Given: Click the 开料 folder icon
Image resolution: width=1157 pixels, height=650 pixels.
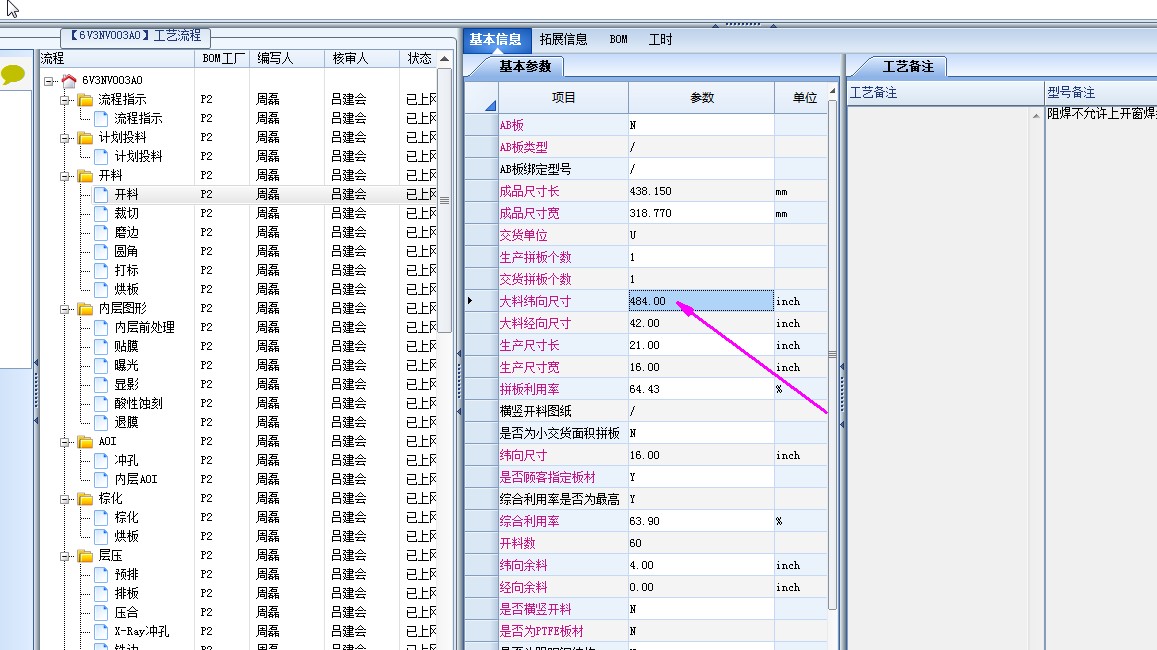Looking at the screenshot, I should [x=86, y=176].
